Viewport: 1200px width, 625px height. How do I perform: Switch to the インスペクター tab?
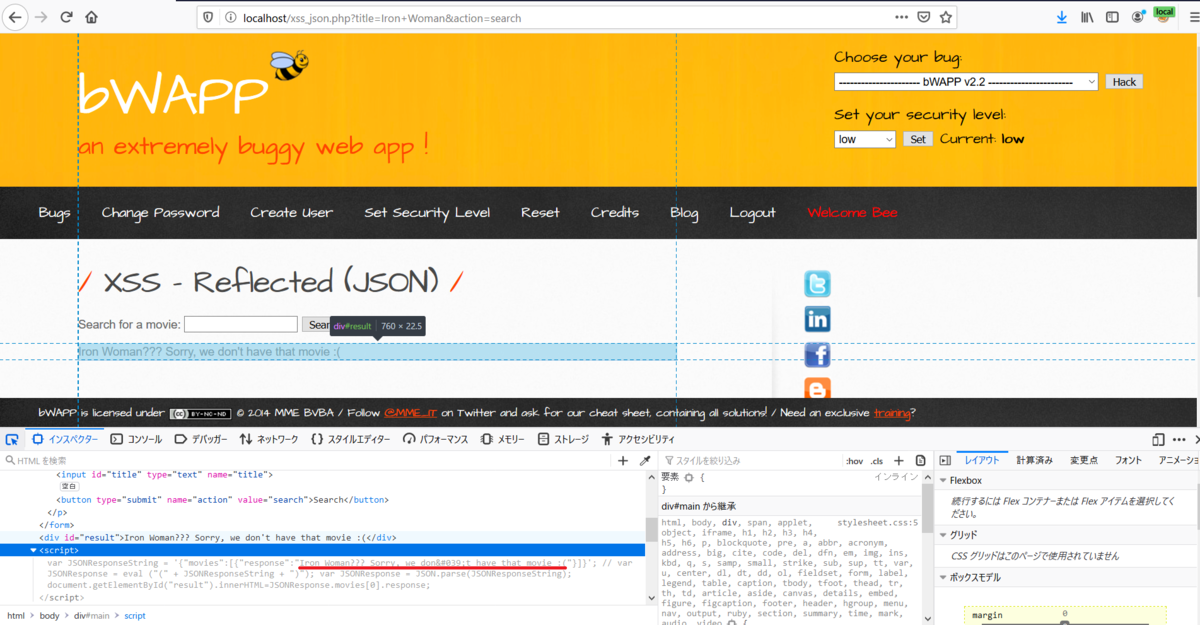pyautogui.click(x=65, y=439)
